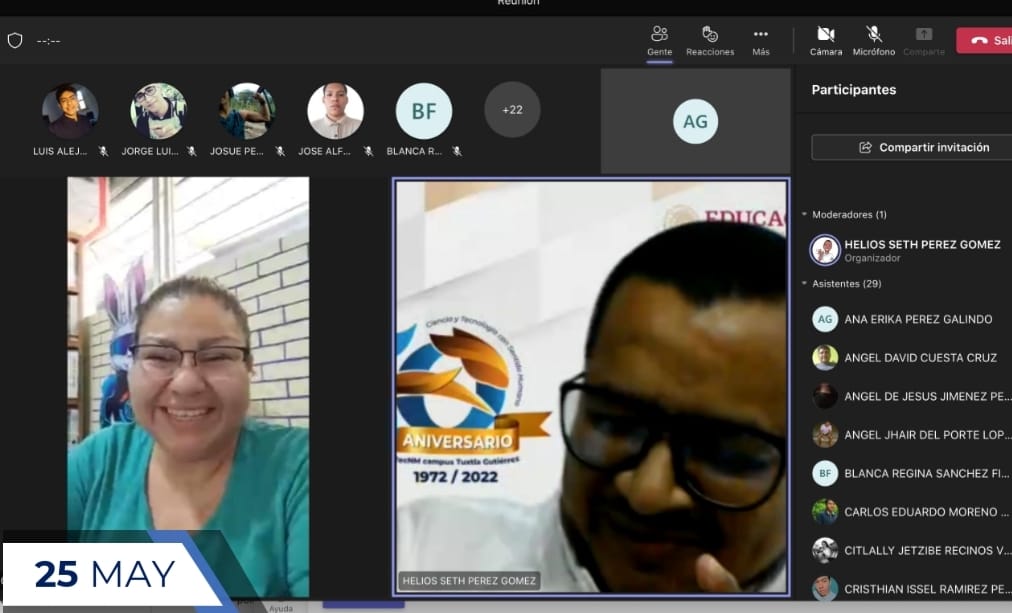Click avatar of CARLOS EDUARDO MORENO
Viewport: 1012px width, 613px height.
[825, 512]
